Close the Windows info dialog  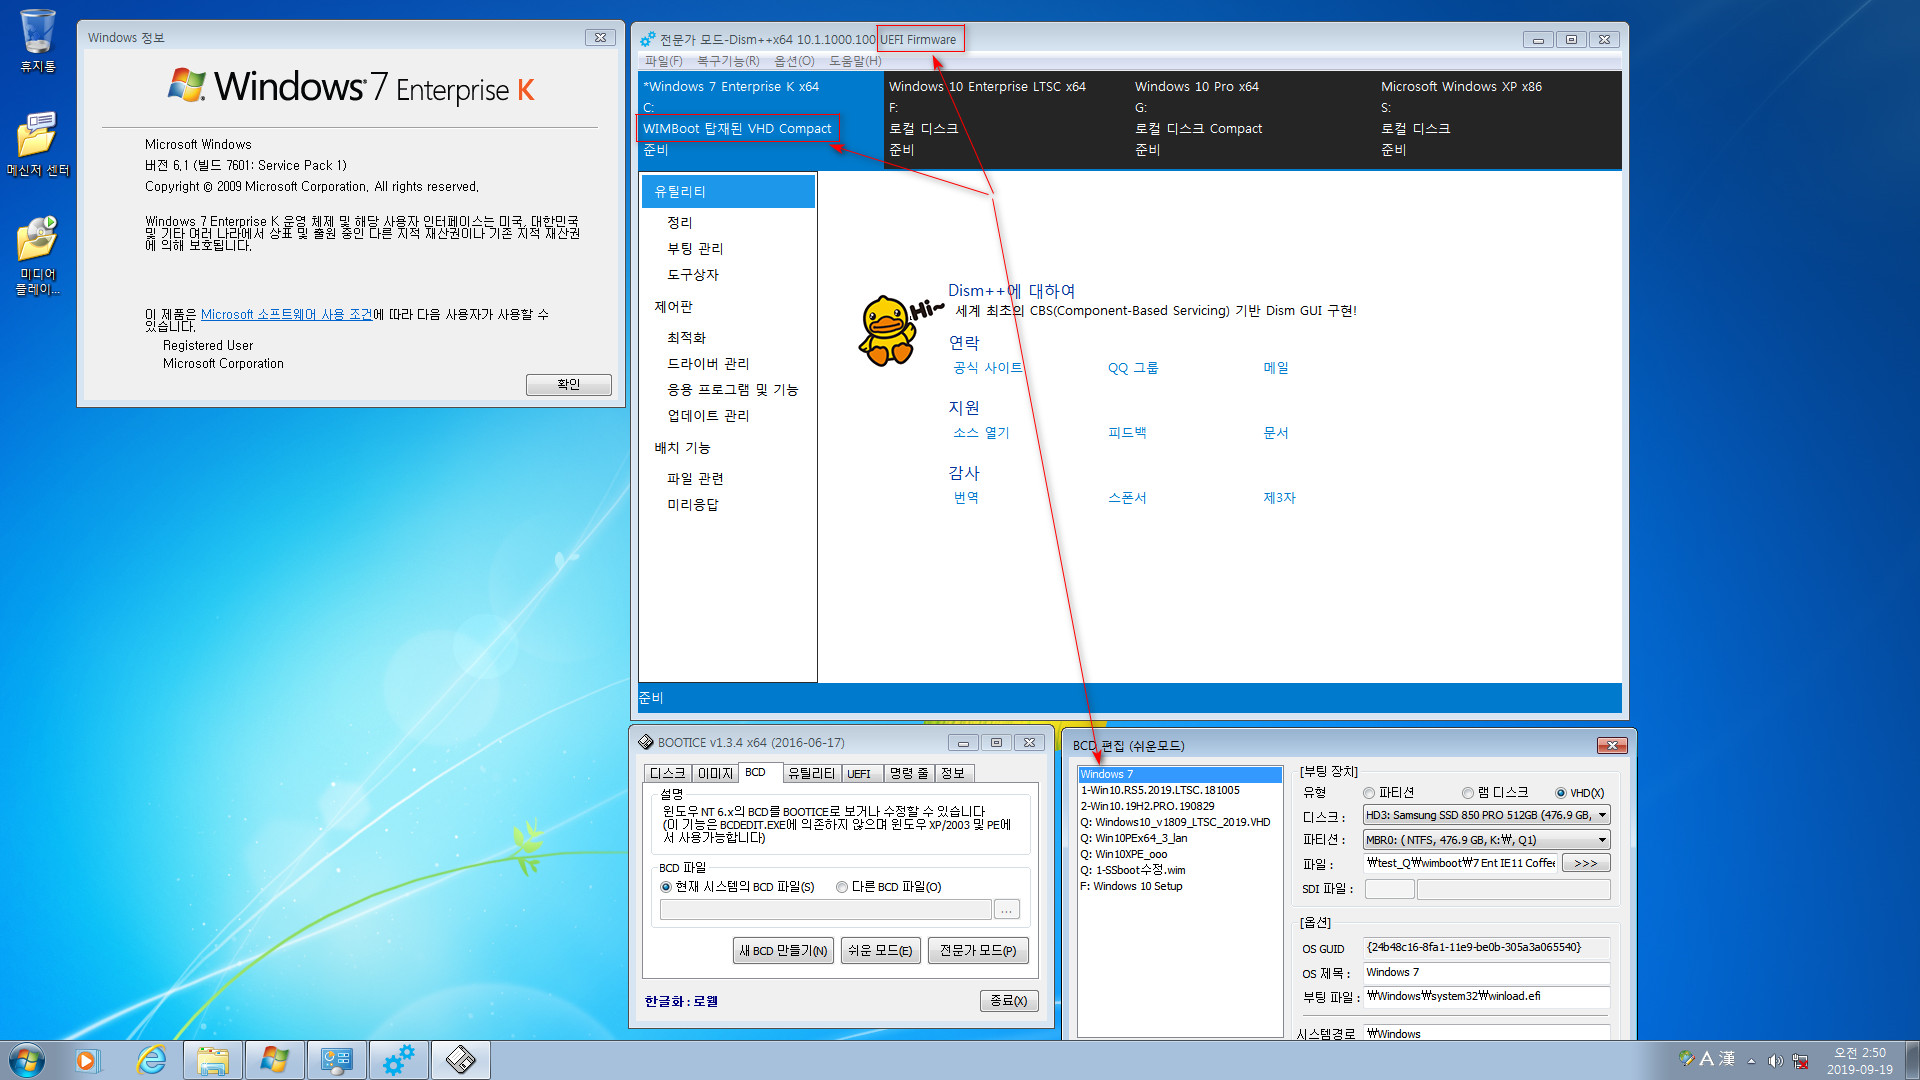click(600, 37)
